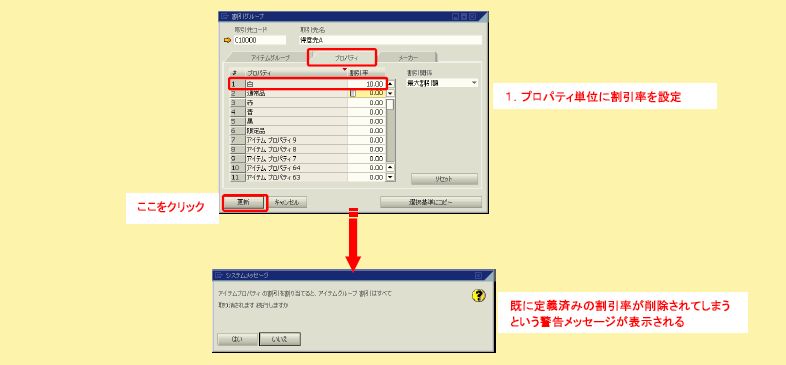Click scroll-up arrow beside row 10 discount
The width and height of the screenshot is (786, 365).
click(391, 167)
